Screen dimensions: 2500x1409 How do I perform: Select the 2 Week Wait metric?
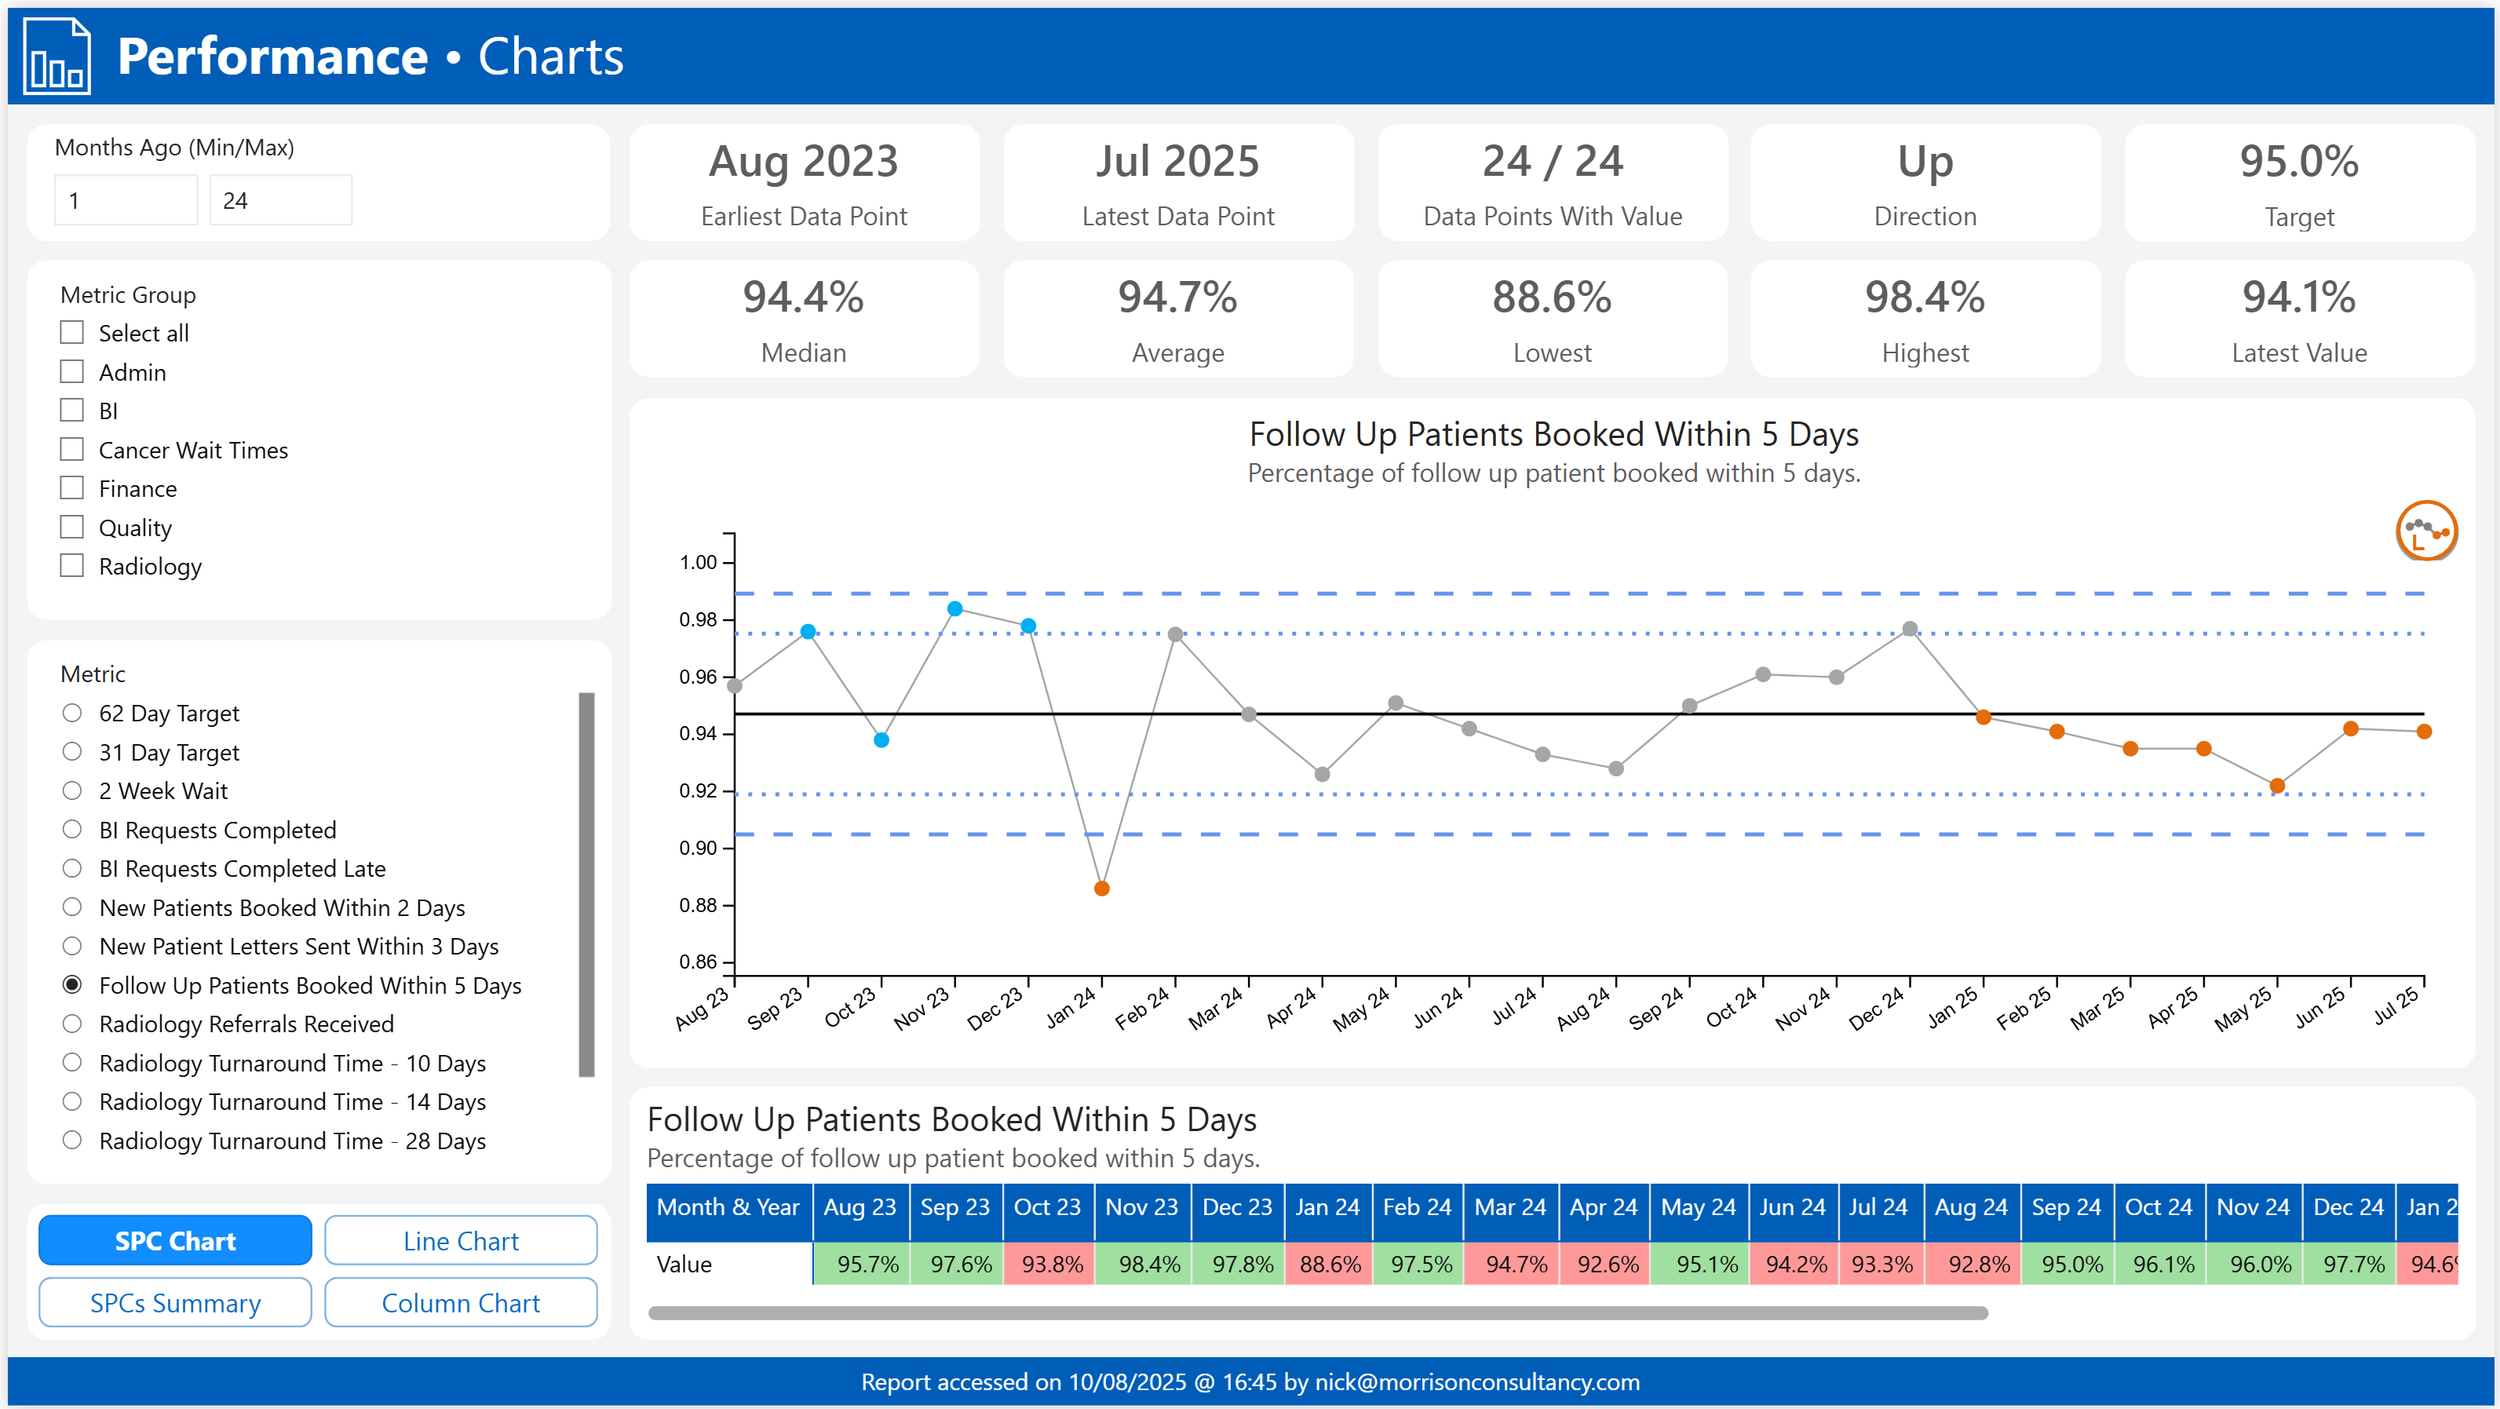click(72, 790)
